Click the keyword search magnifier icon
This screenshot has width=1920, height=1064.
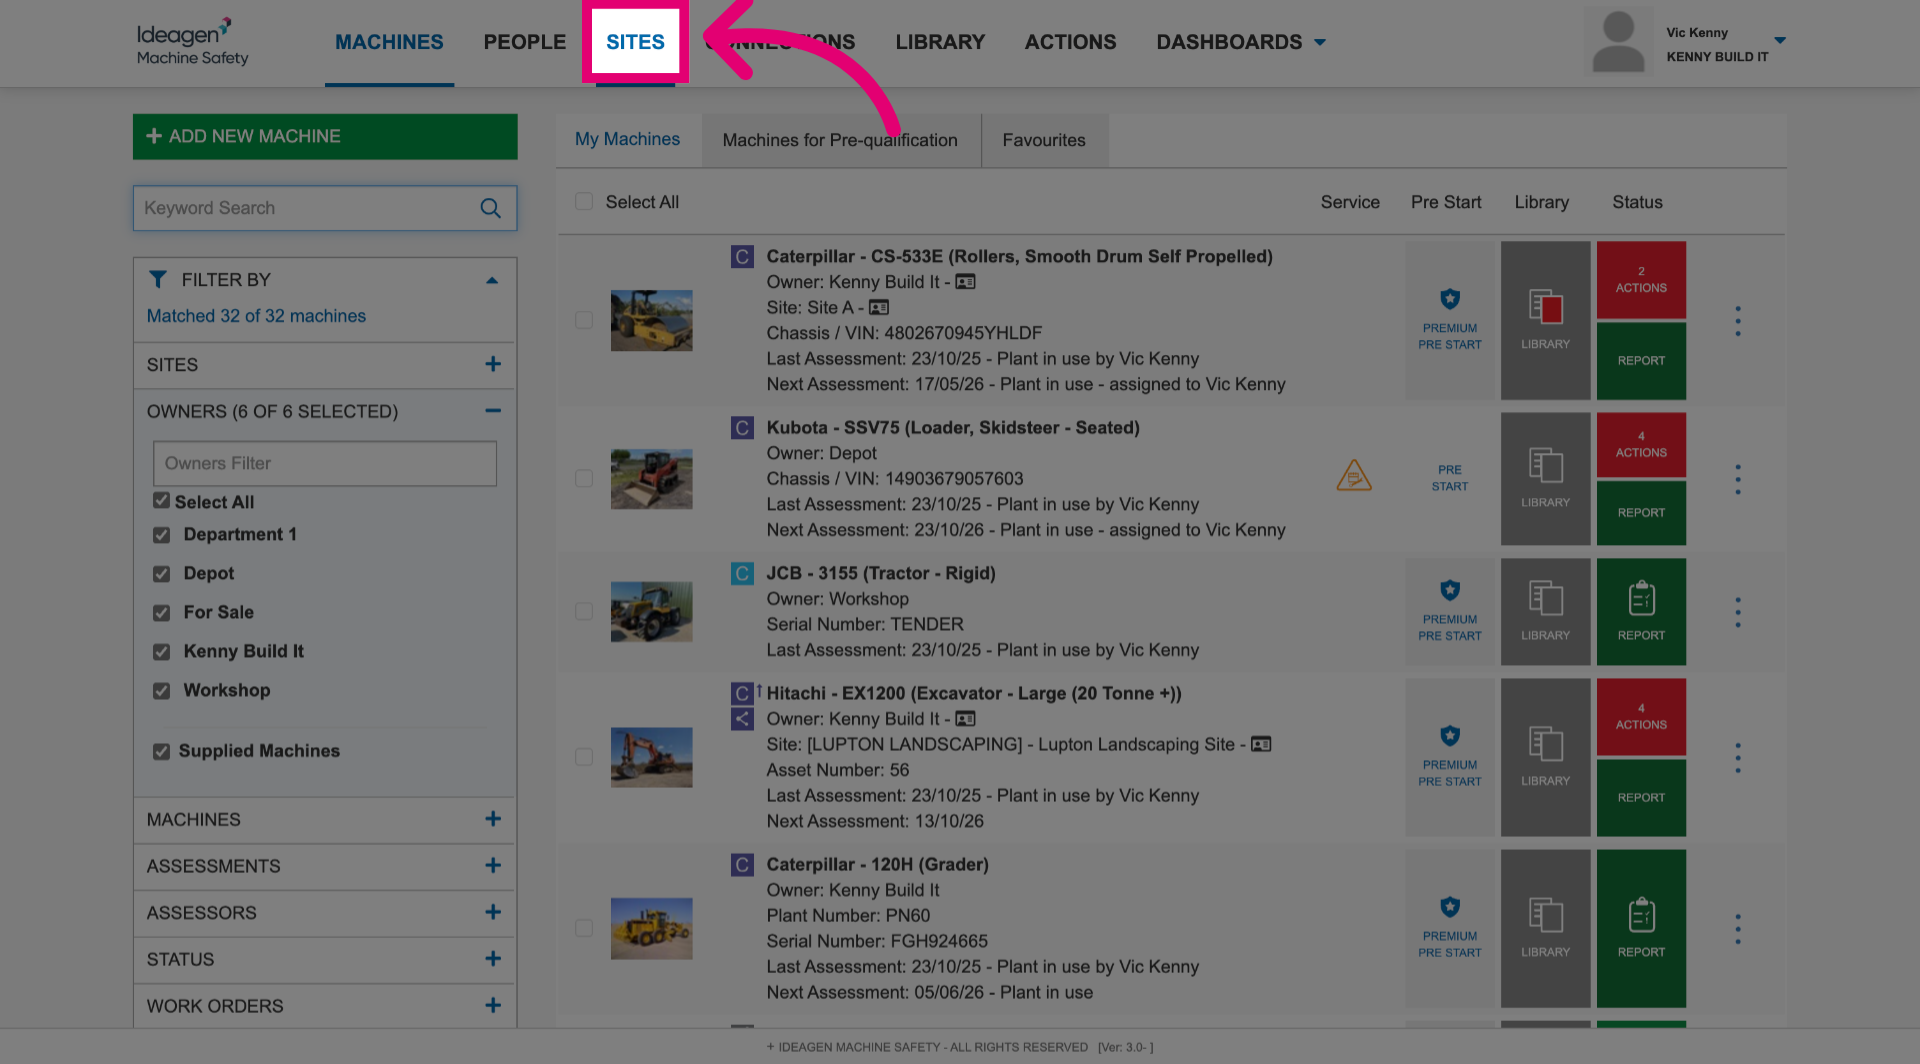(490, 208)
